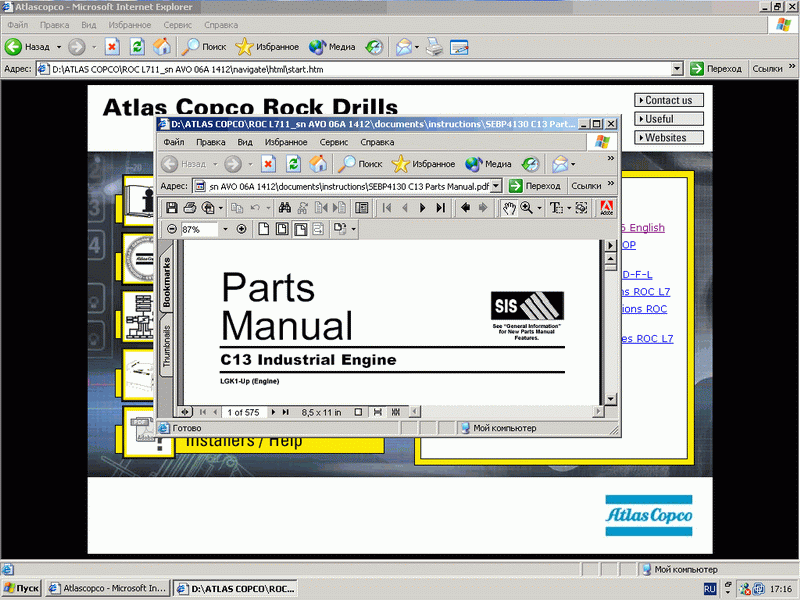
Task: Click the binoculars Find icon
Action: pyautogui.click(x=284, y=208)
